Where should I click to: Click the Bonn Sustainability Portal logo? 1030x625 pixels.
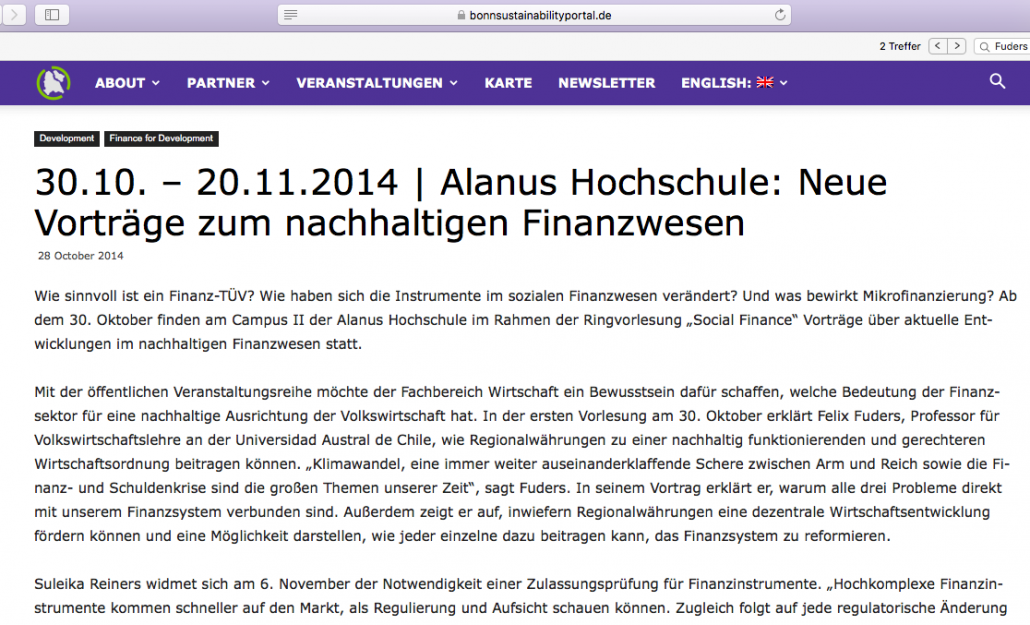53,83
